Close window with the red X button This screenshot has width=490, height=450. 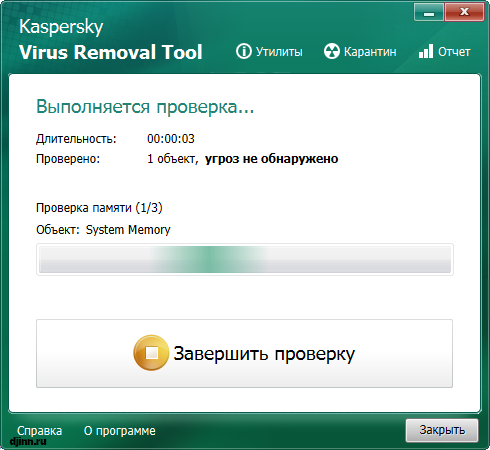(x=464, y=13)
